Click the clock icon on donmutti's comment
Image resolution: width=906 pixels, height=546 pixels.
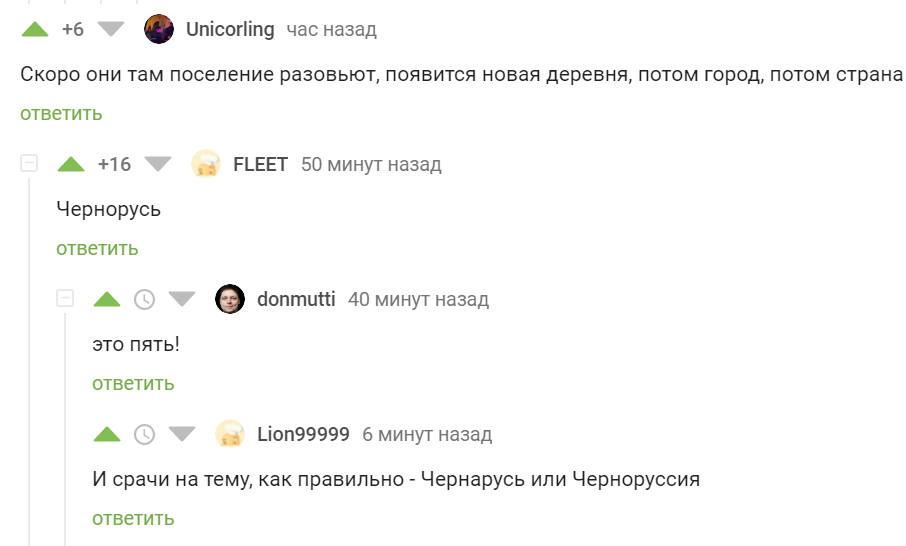145,299
